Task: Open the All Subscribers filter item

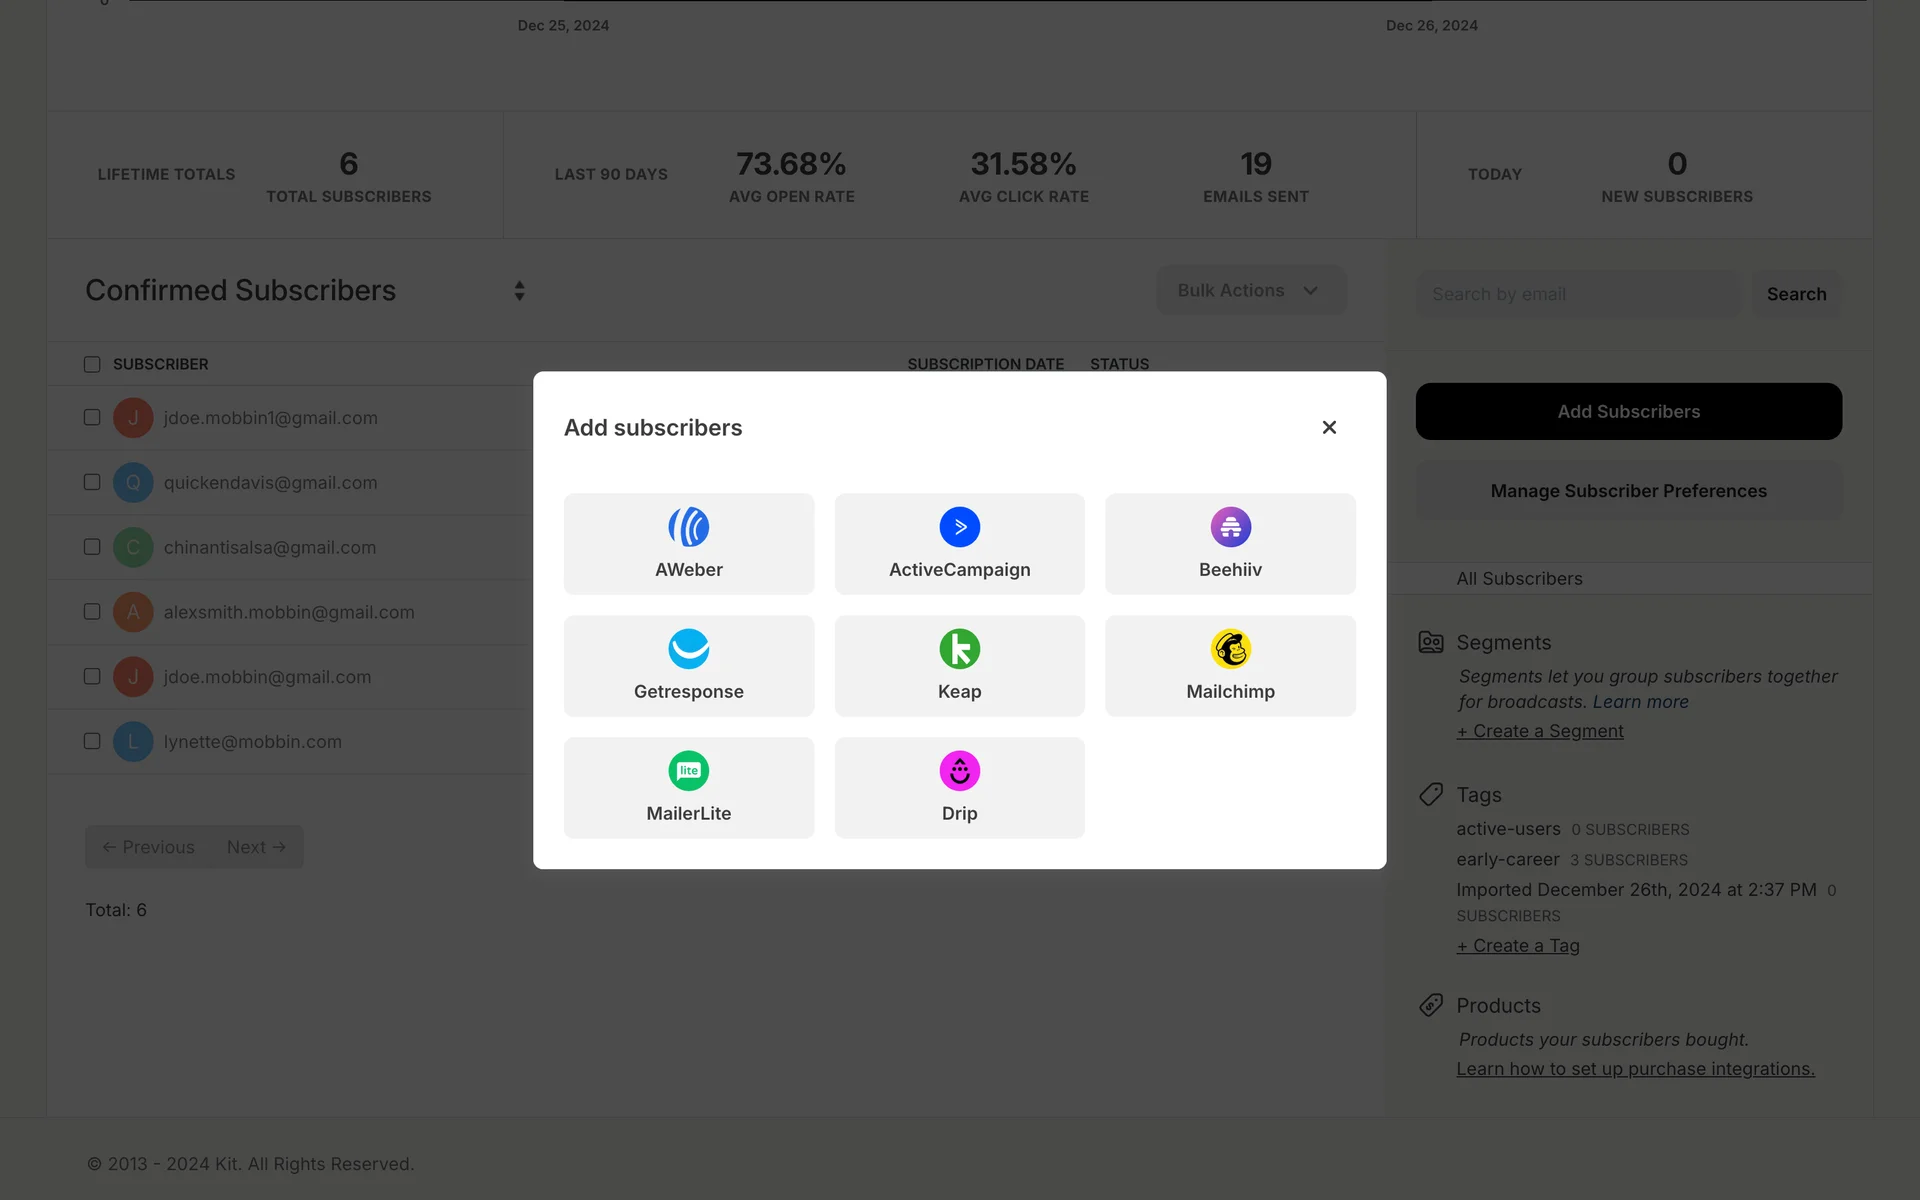Action: click(1519, 579)
